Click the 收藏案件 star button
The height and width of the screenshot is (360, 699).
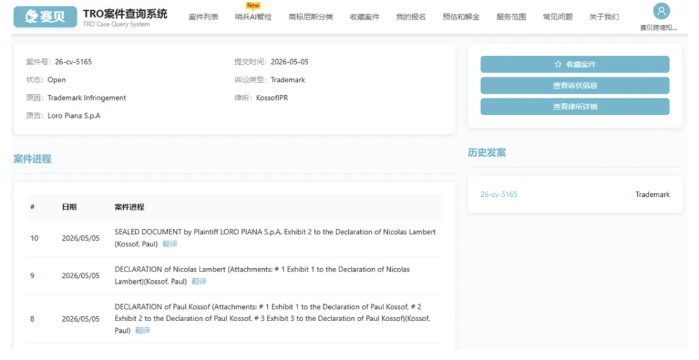coord(575,64)
